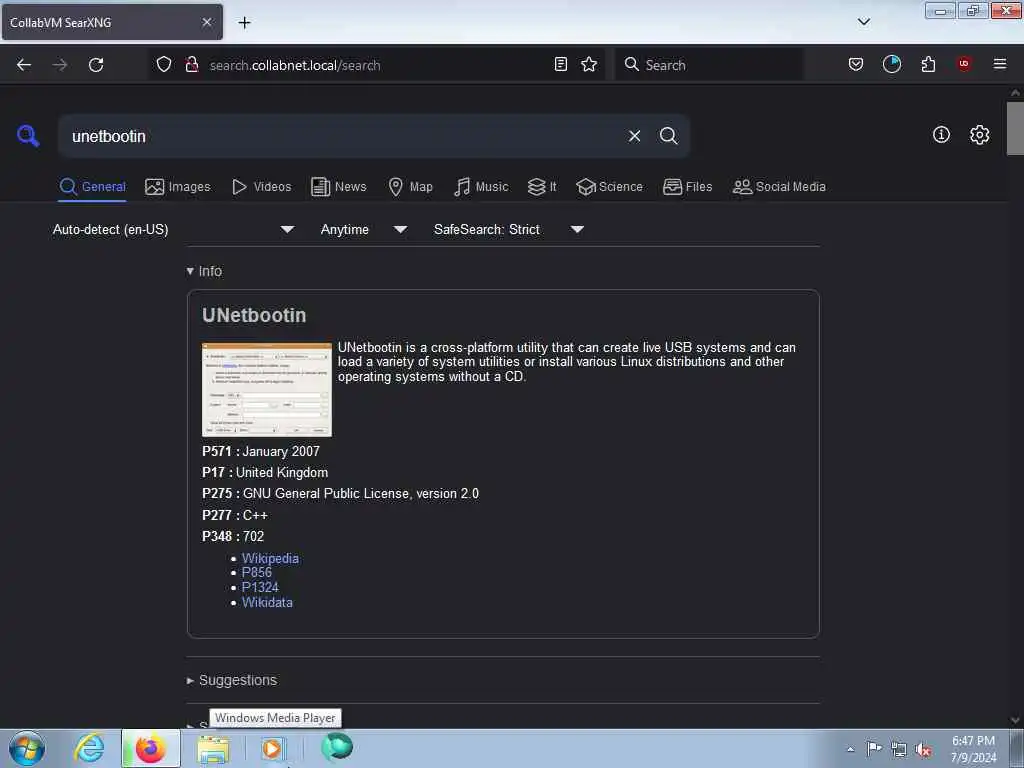Open tracking protection shield icon
Screen dimensions: 1024x768
point(164,64)
